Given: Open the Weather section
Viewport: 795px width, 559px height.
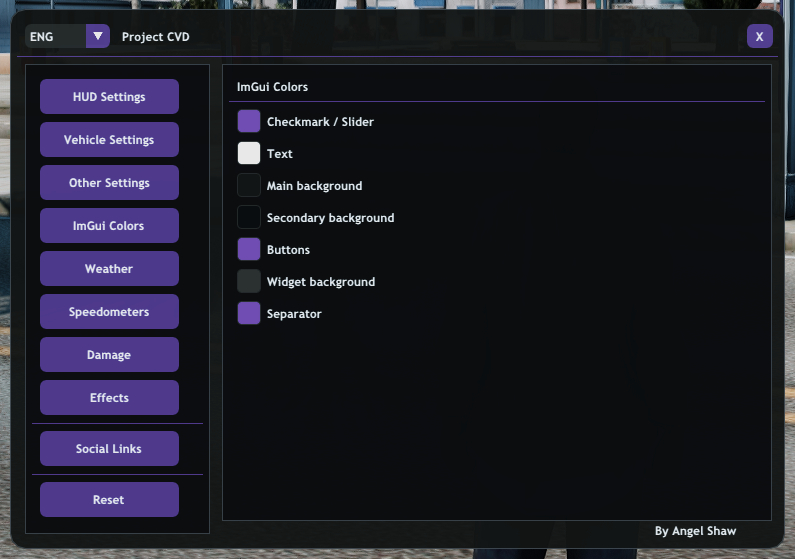Looking at the screenshot, I should point(109,269).
